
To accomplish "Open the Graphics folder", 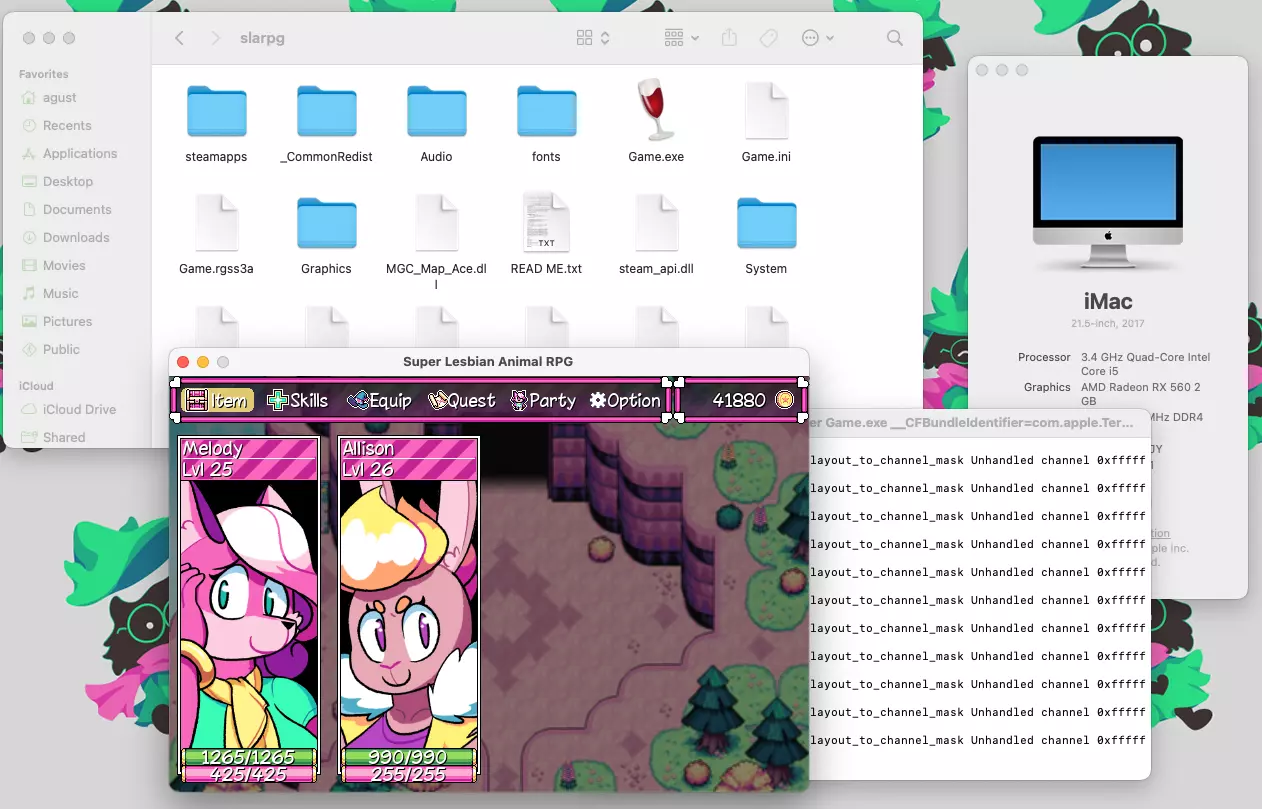I will tap(326, 224).
